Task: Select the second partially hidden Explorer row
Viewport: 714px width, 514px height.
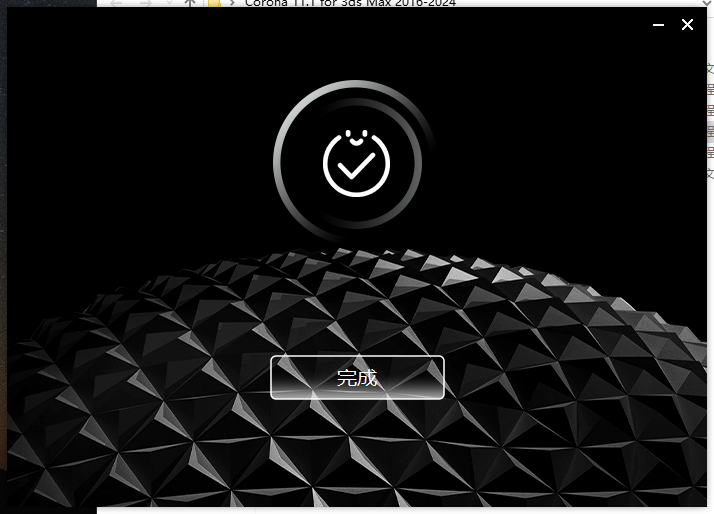Action: coord(710,90)
